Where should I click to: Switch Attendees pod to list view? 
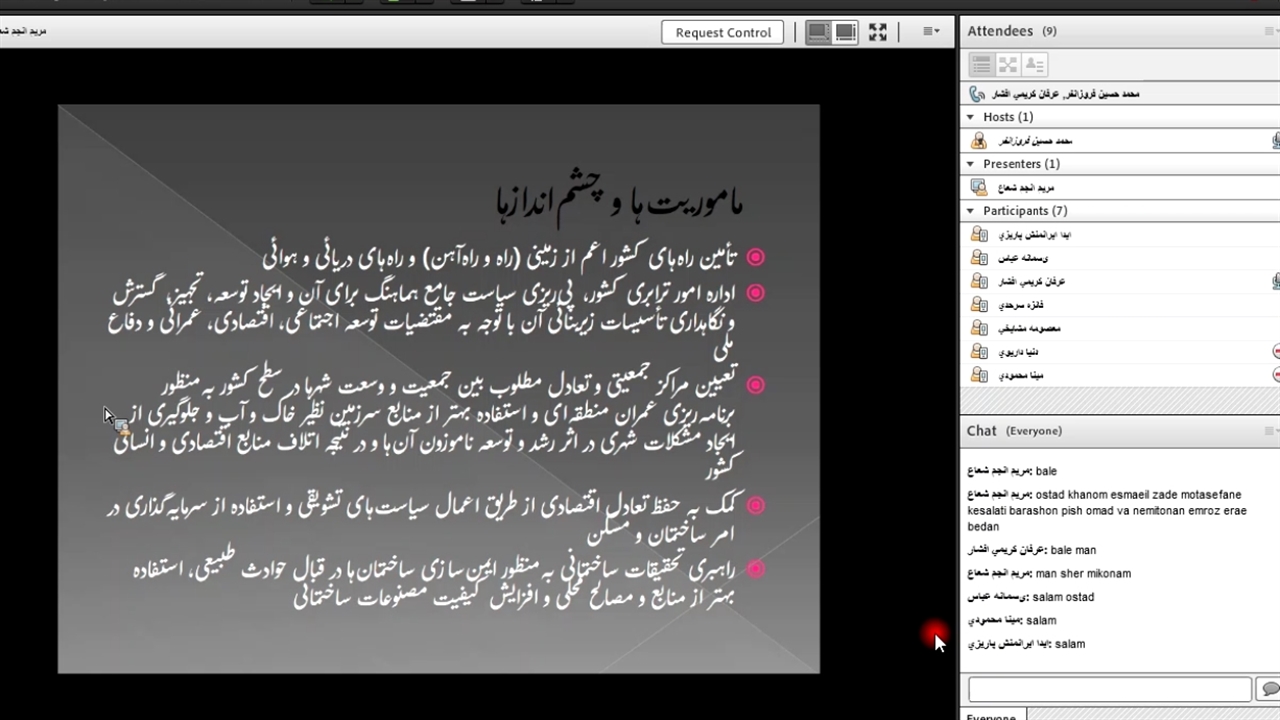coord(981,65)
